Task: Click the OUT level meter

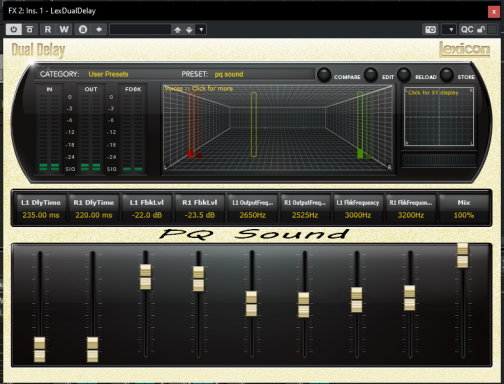Action: tap(91, 129)
